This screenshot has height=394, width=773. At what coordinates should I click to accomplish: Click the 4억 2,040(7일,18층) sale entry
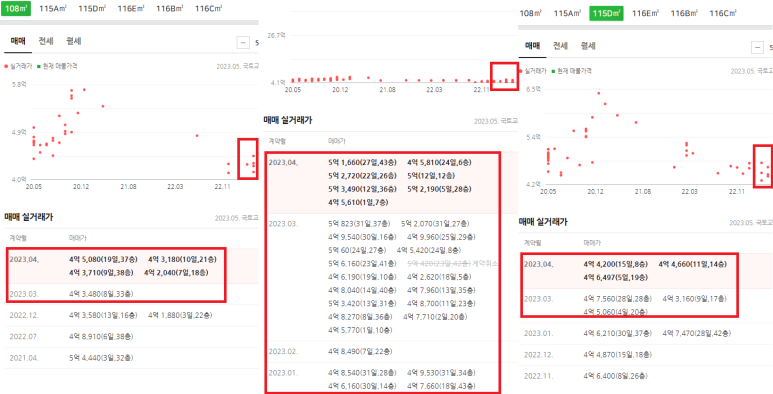176,272
